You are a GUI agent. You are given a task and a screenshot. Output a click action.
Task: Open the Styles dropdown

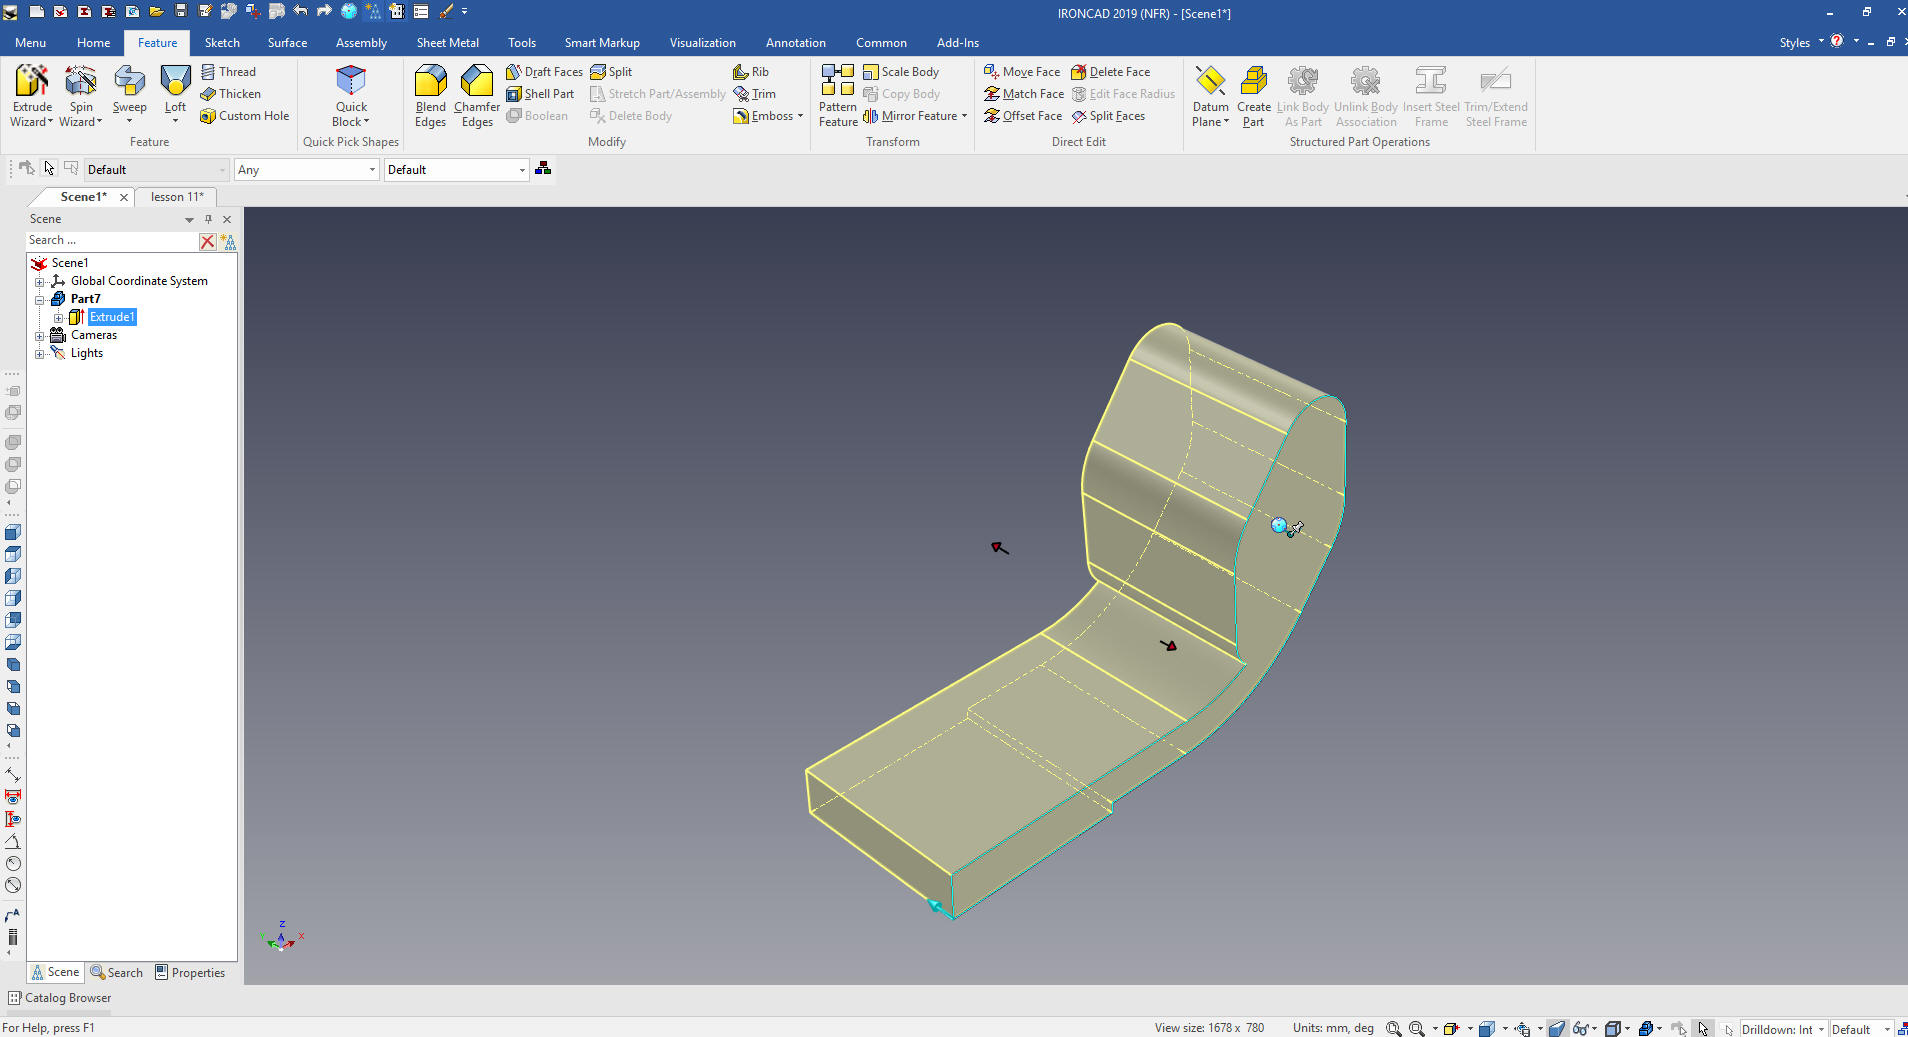[1802, 42]
